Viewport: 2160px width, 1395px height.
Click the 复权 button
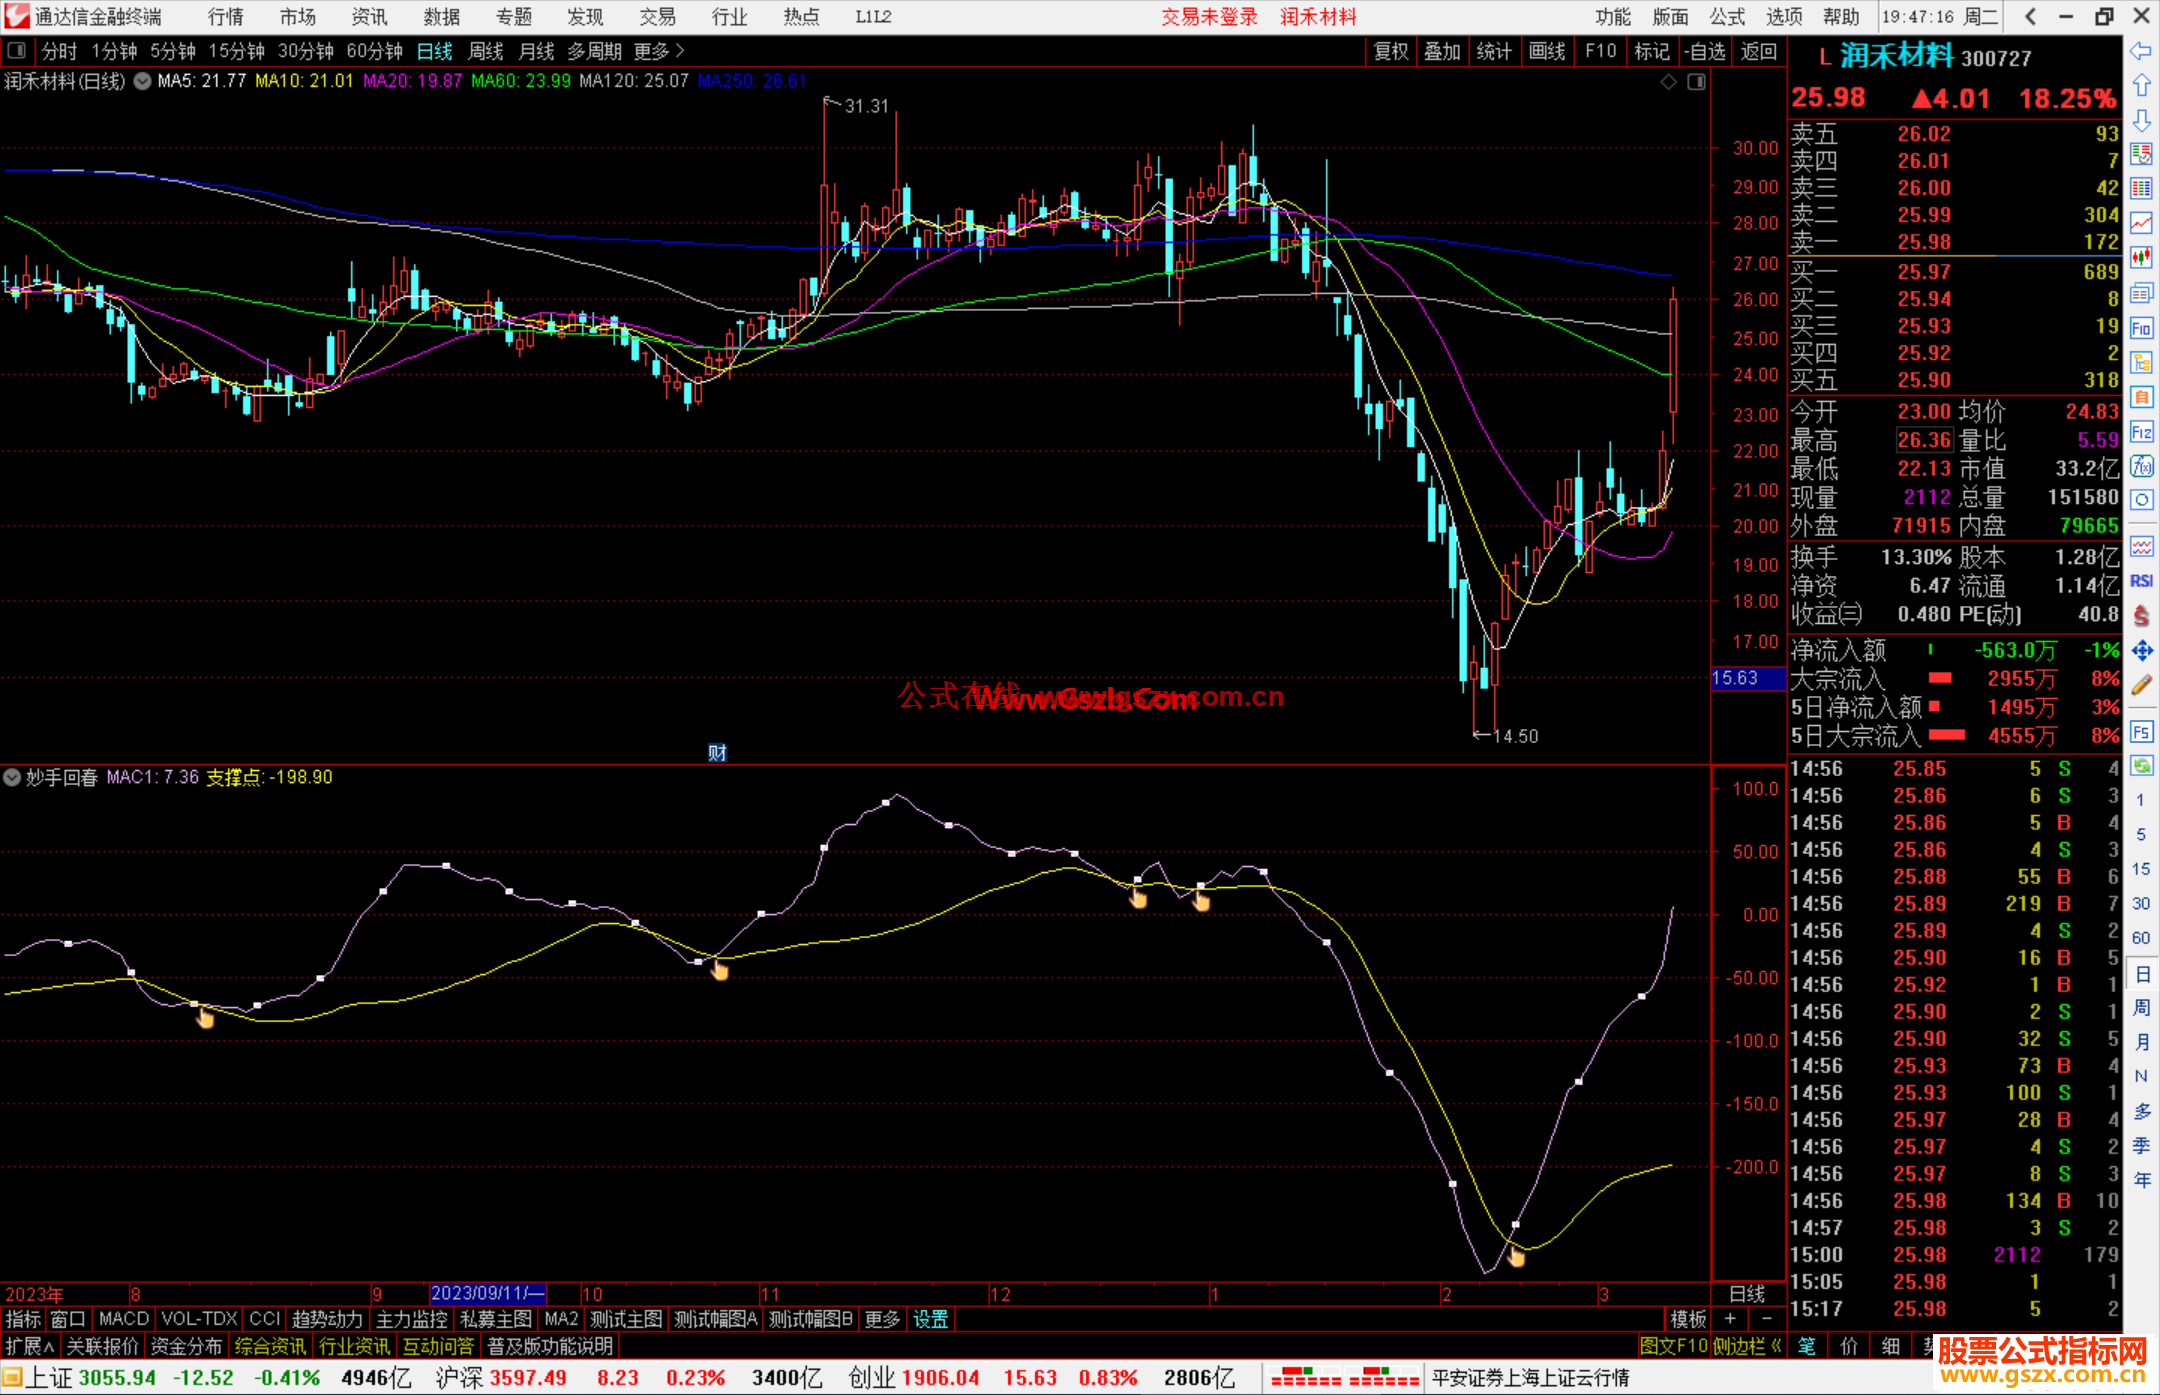[1391, 51]
